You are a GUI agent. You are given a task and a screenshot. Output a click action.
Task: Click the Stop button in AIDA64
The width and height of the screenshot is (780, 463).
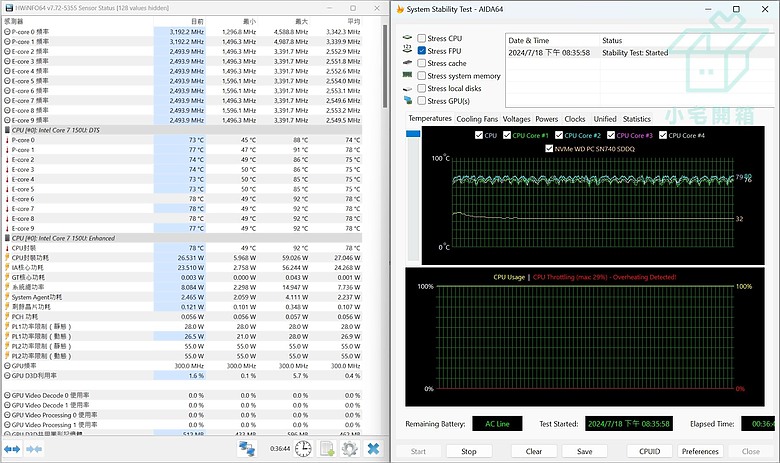pyautogui.click(x=469, y=451)
